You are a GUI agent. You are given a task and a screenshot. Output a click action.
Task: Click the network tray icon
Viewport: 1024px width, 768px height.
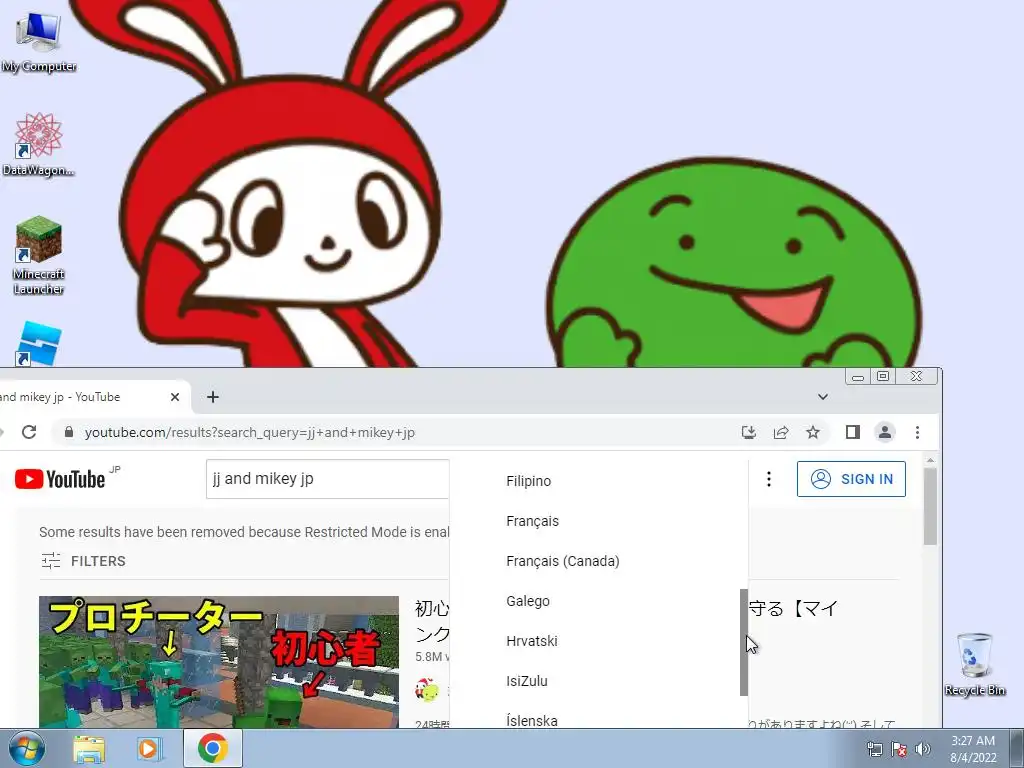click(874, 749)
